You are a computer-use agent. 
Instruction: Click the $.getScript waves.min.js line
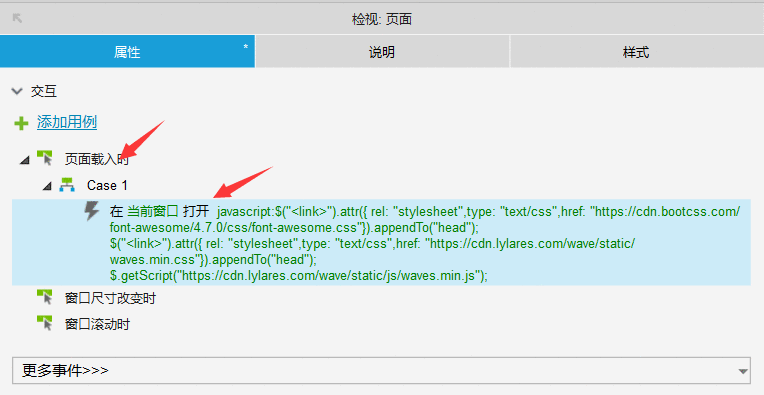pyautogui.click(x=299, y=276)
